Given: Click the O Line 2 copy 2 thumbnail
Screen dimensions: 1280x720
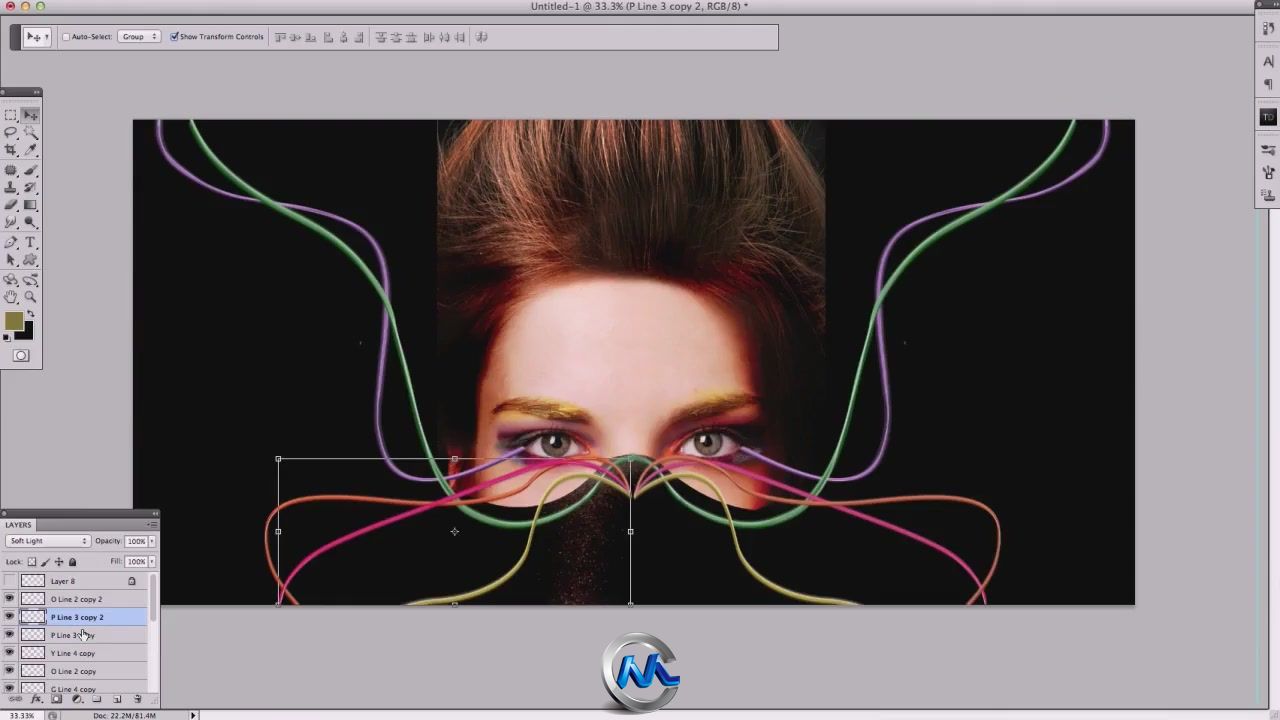Looking at the screenshot, I should coord(33,599).
